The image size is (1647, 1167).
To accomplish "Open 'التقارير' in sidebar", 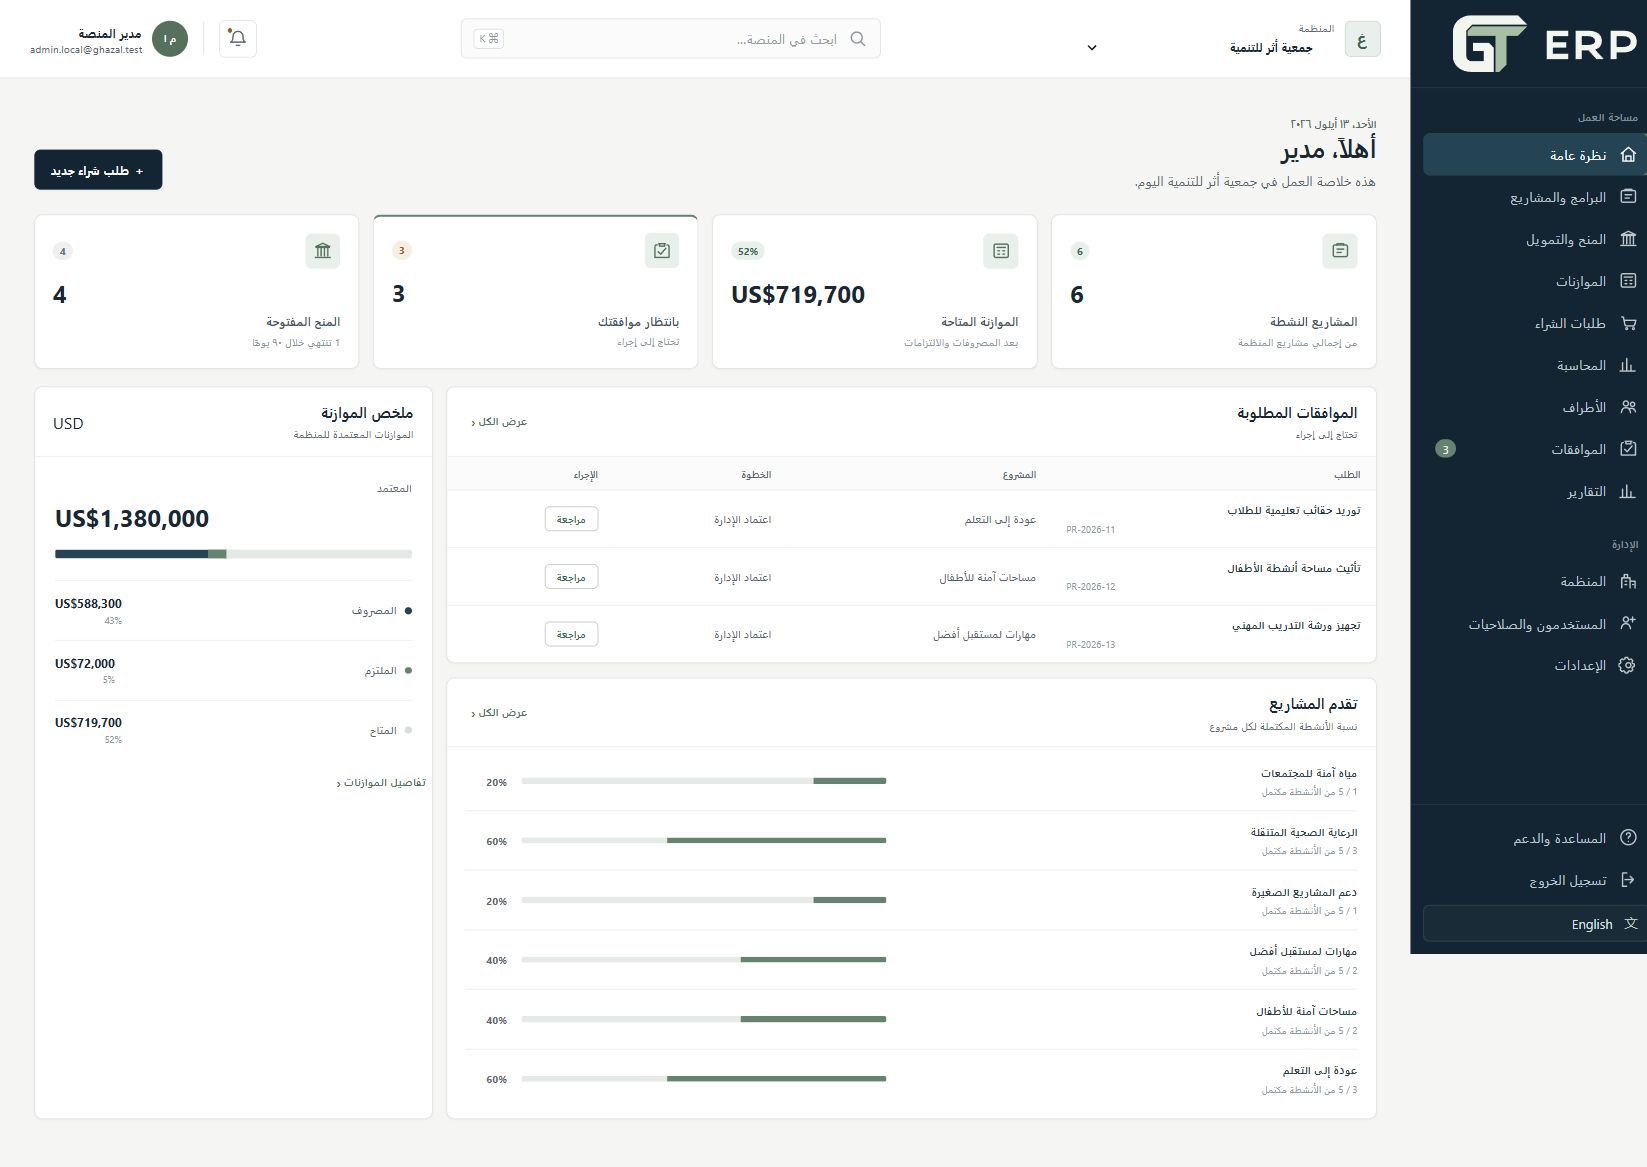I will tap(1534, 491).
